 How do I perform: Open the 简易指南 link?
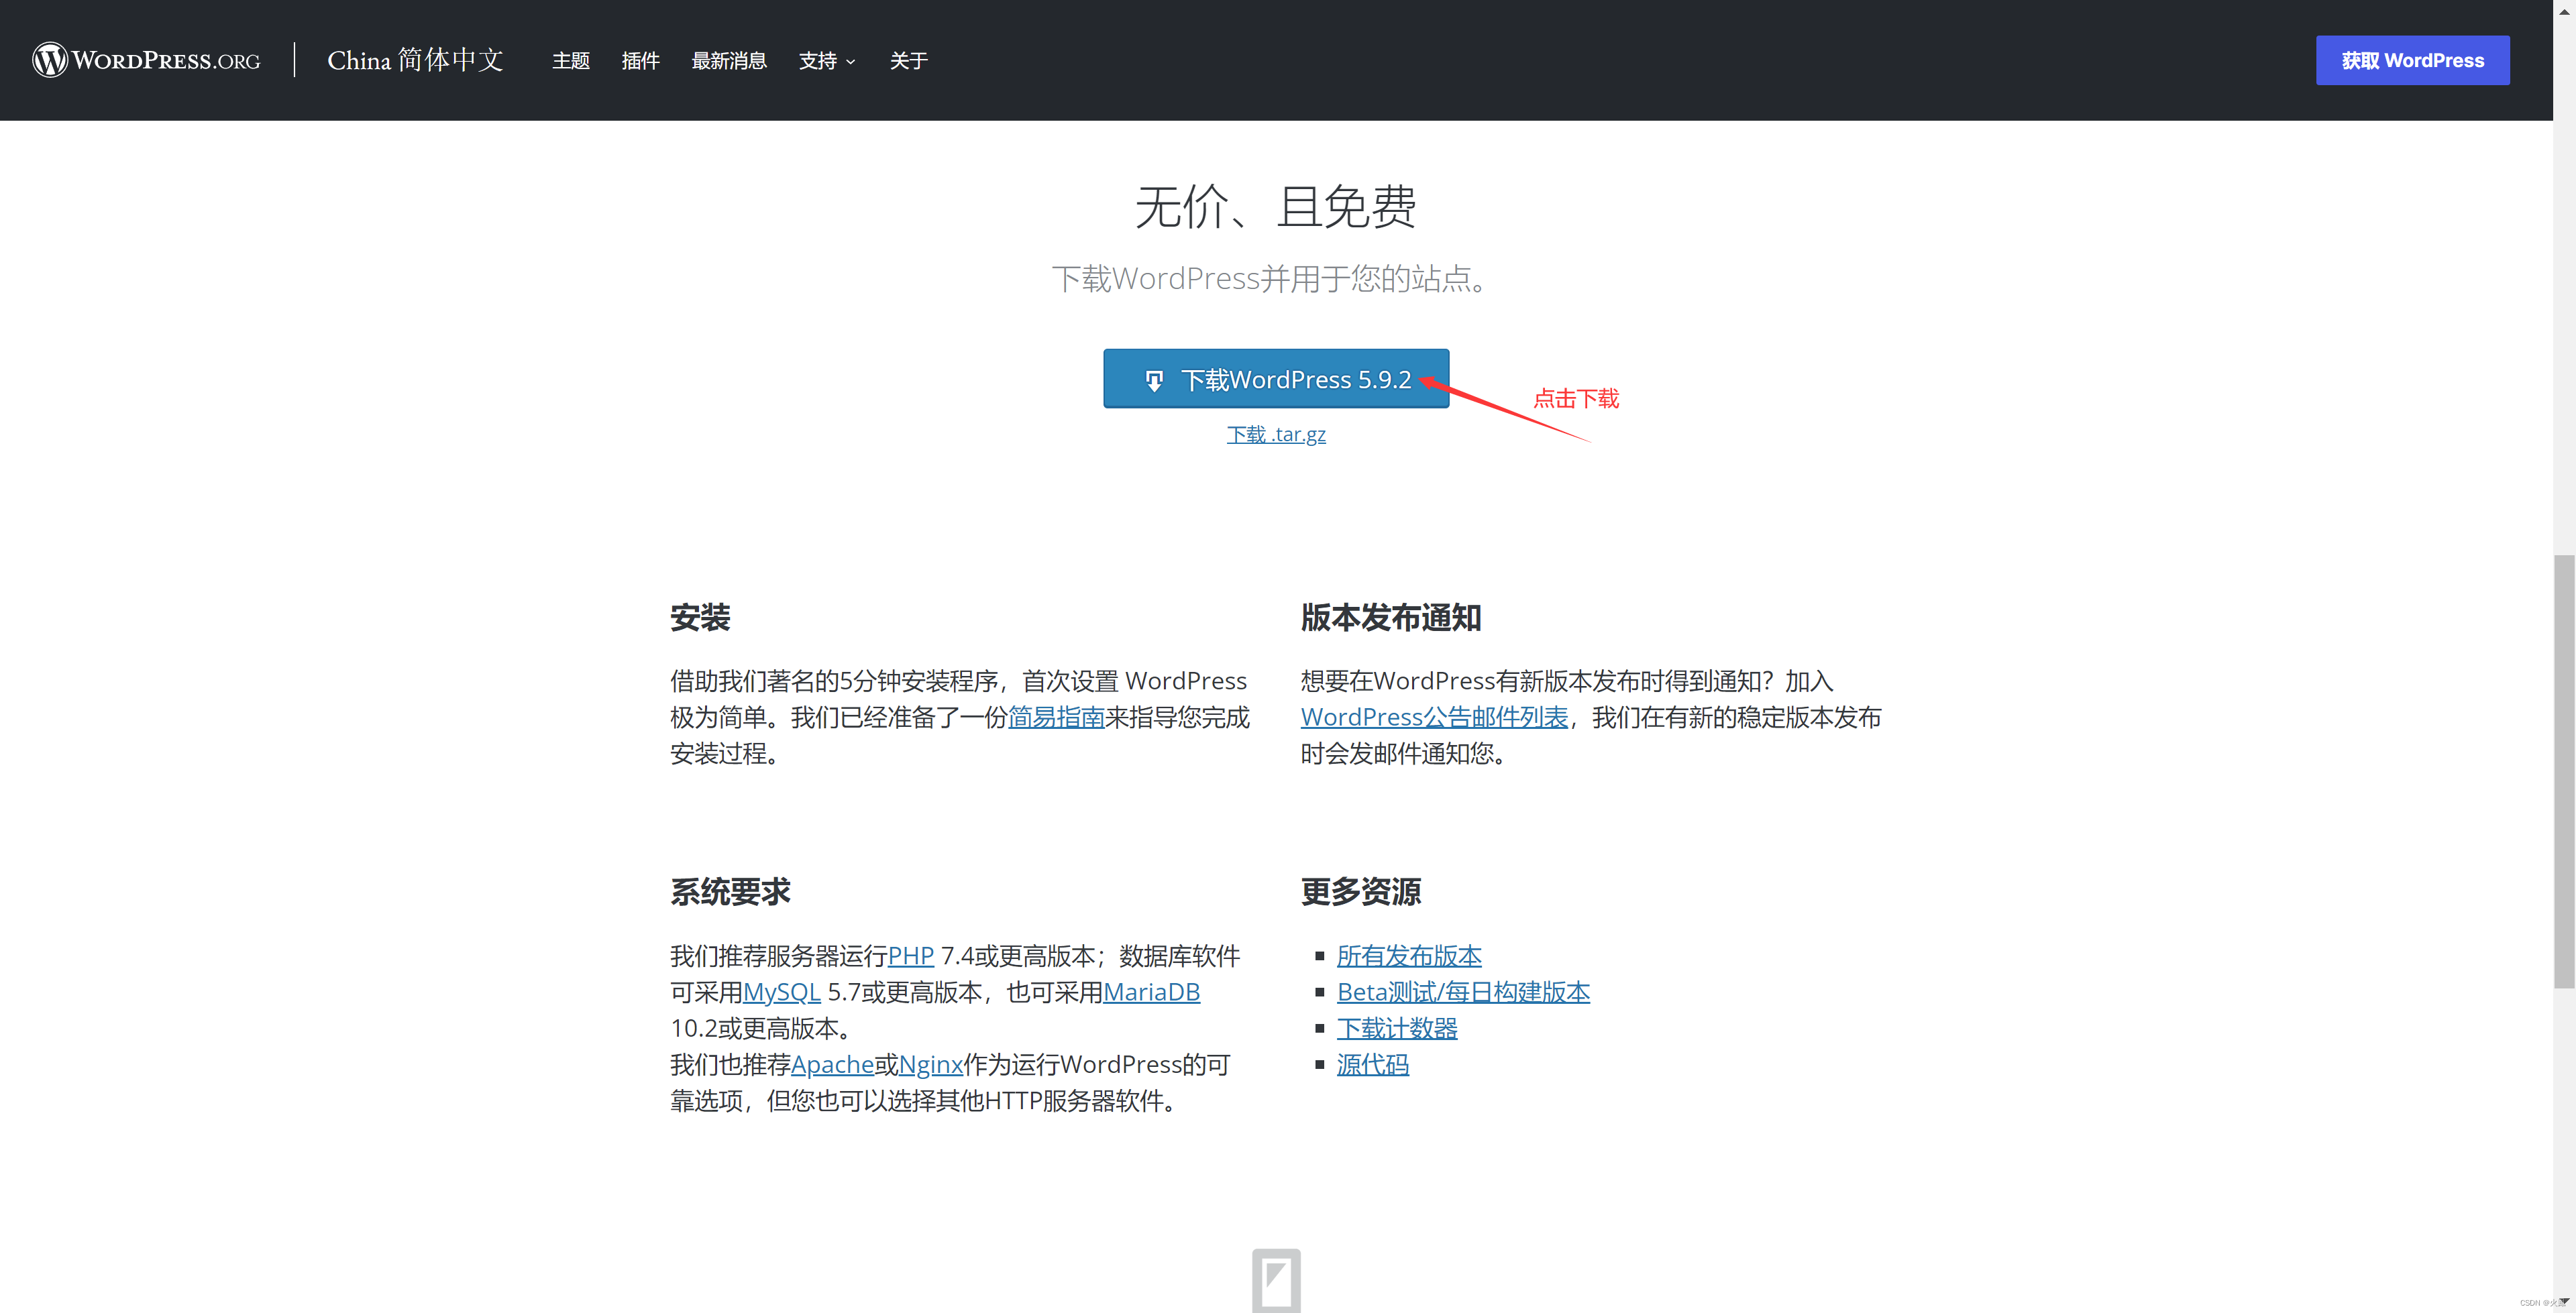1056,717
